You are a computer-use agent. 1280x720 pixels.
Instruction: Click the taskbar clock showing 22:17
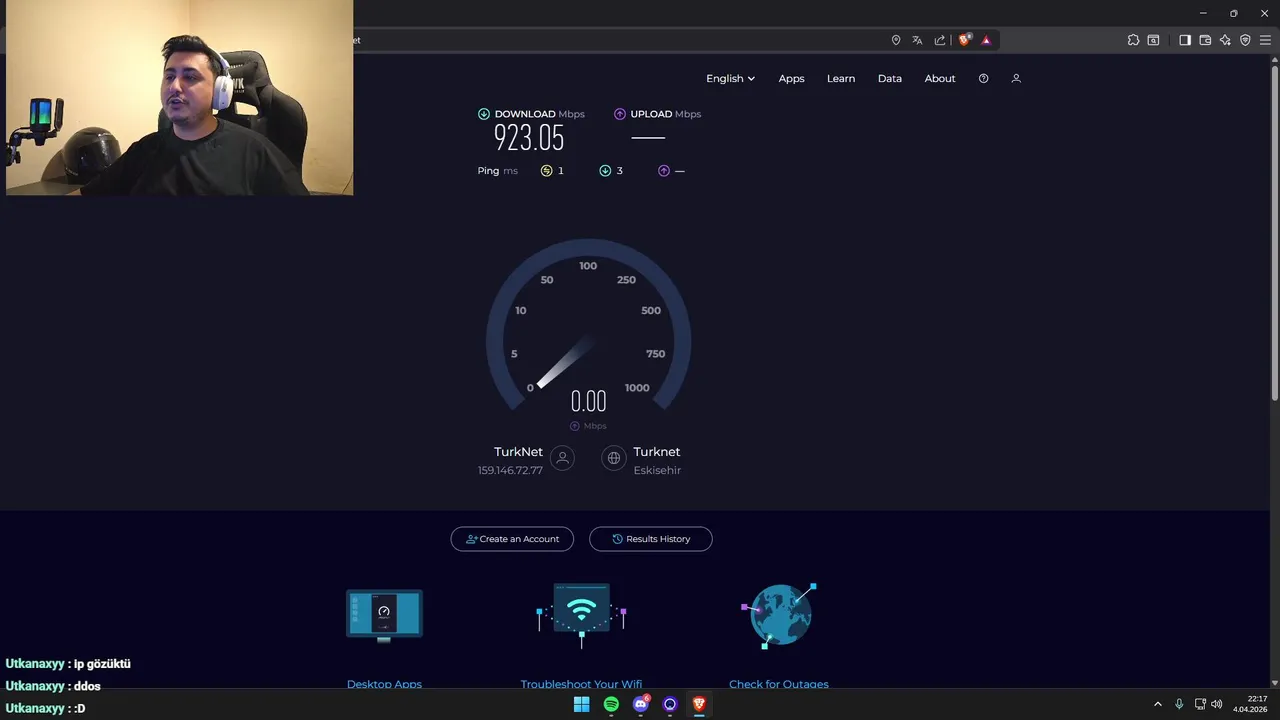1252,704
